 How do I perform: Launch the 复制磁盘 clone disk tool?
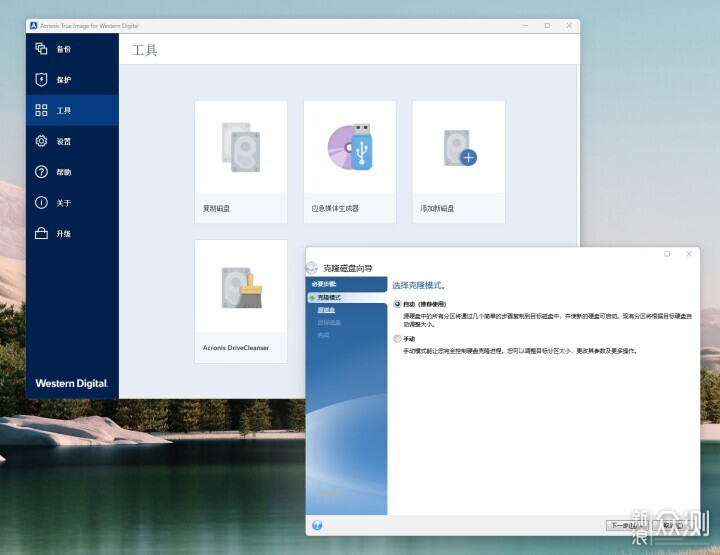[241, 162]
